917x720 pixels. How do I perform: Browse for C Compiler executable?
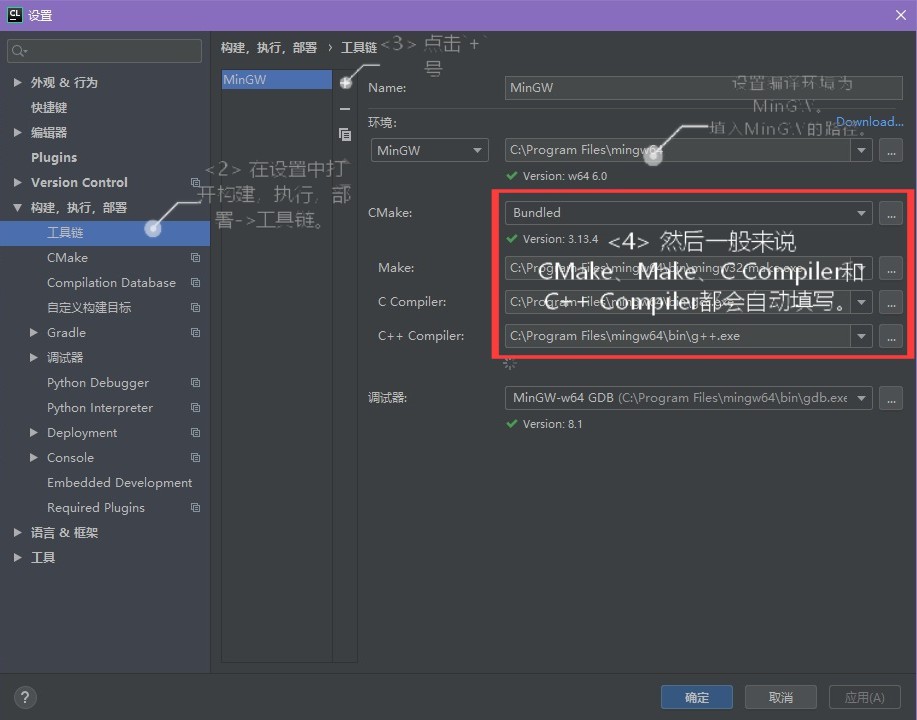891,302
